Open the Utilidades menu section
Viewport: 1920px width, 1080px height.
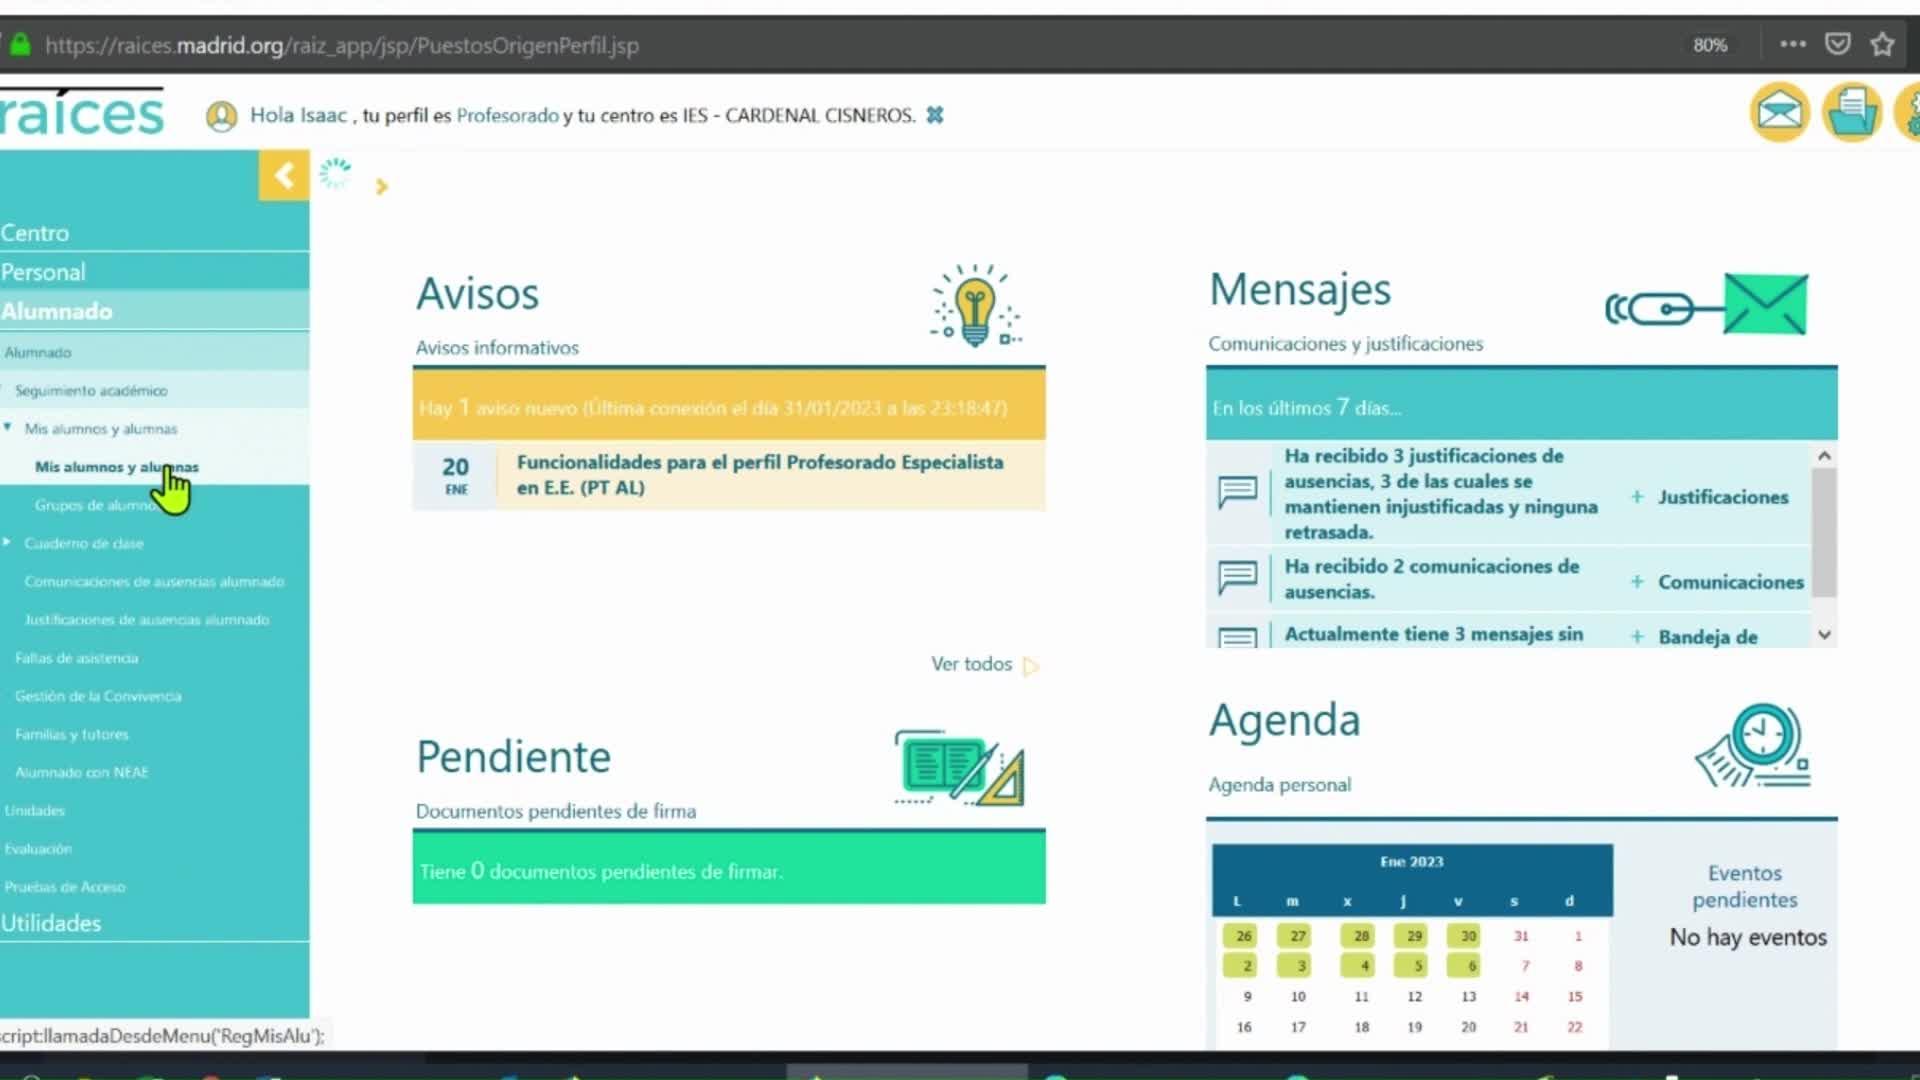click(51, 923)
